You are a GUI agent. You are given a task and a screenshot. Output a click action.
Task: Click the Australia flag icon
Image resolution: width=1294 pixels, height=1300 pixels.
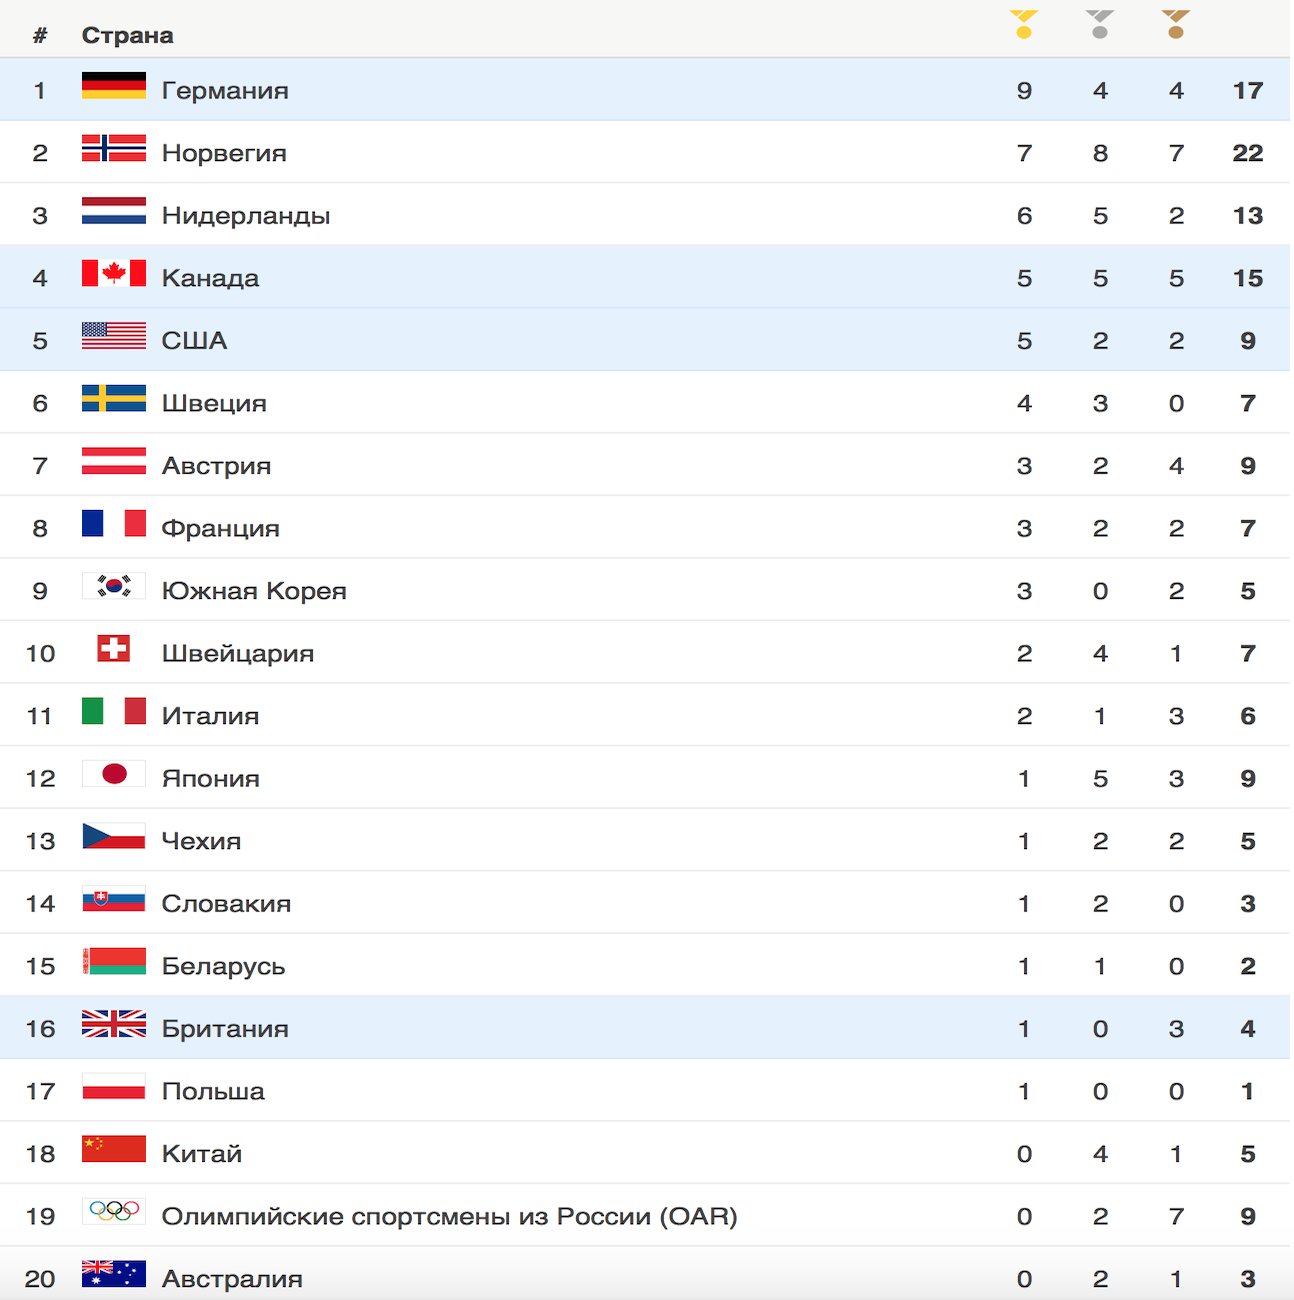pyautogui.click(x=114, y=1274)
